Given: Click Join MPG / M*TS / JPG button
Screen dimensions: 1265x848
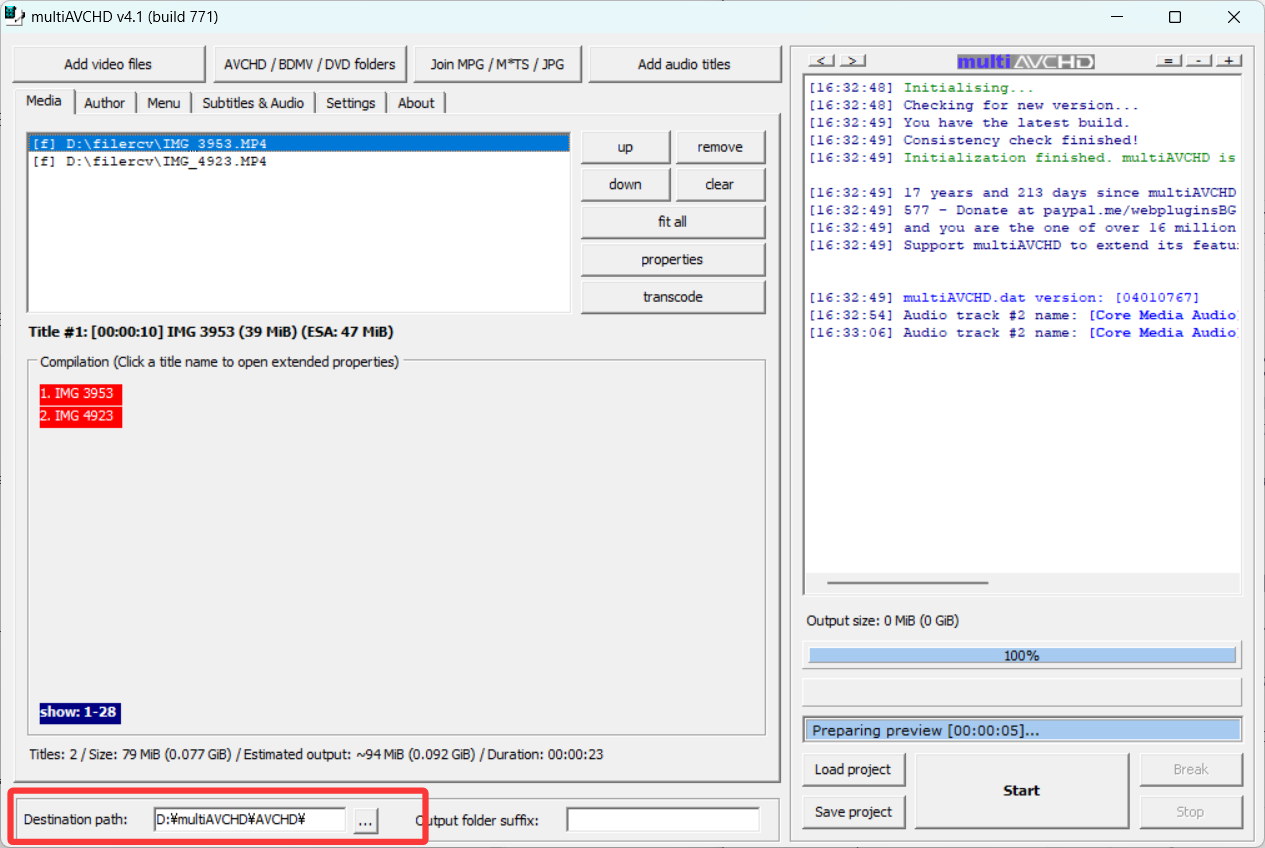Looking at the screenshot, I should (x=497, y=64).
